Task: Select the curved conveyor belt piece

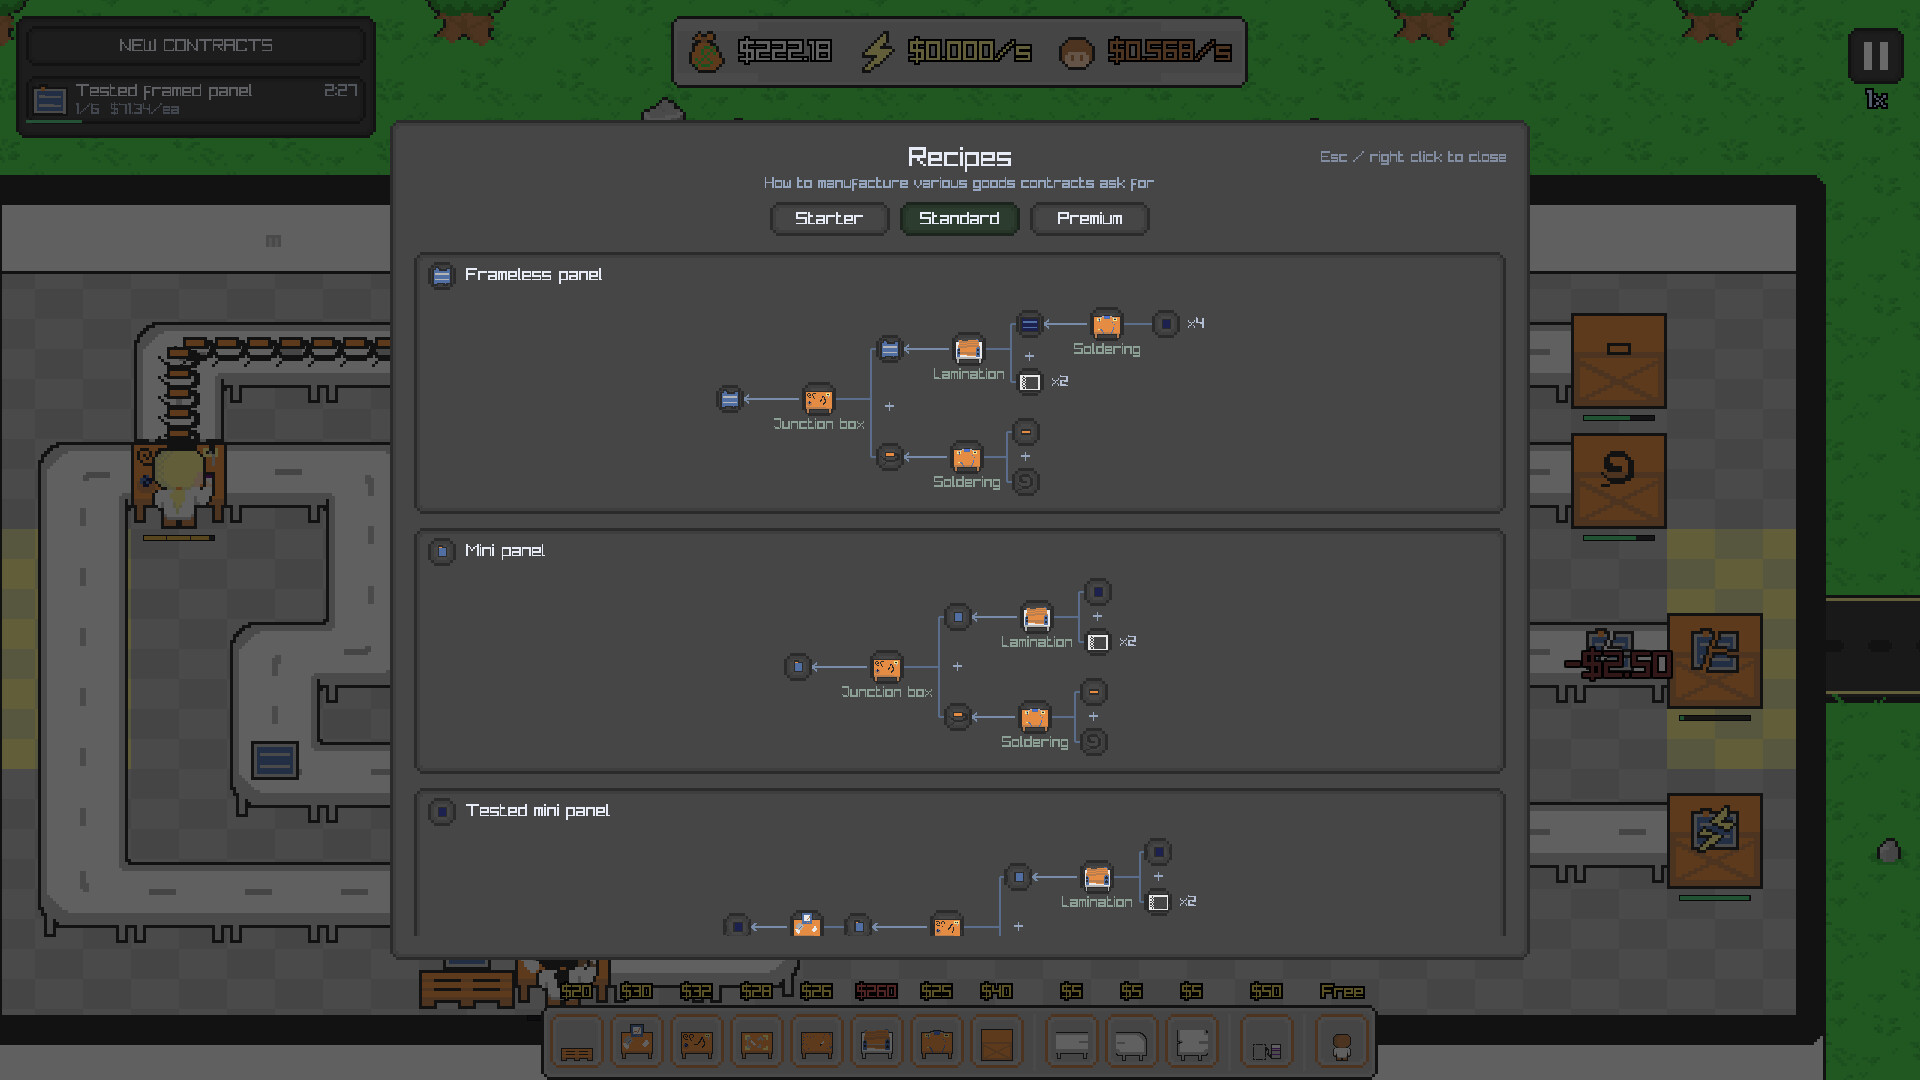Action: (x=1131, y=1043)
